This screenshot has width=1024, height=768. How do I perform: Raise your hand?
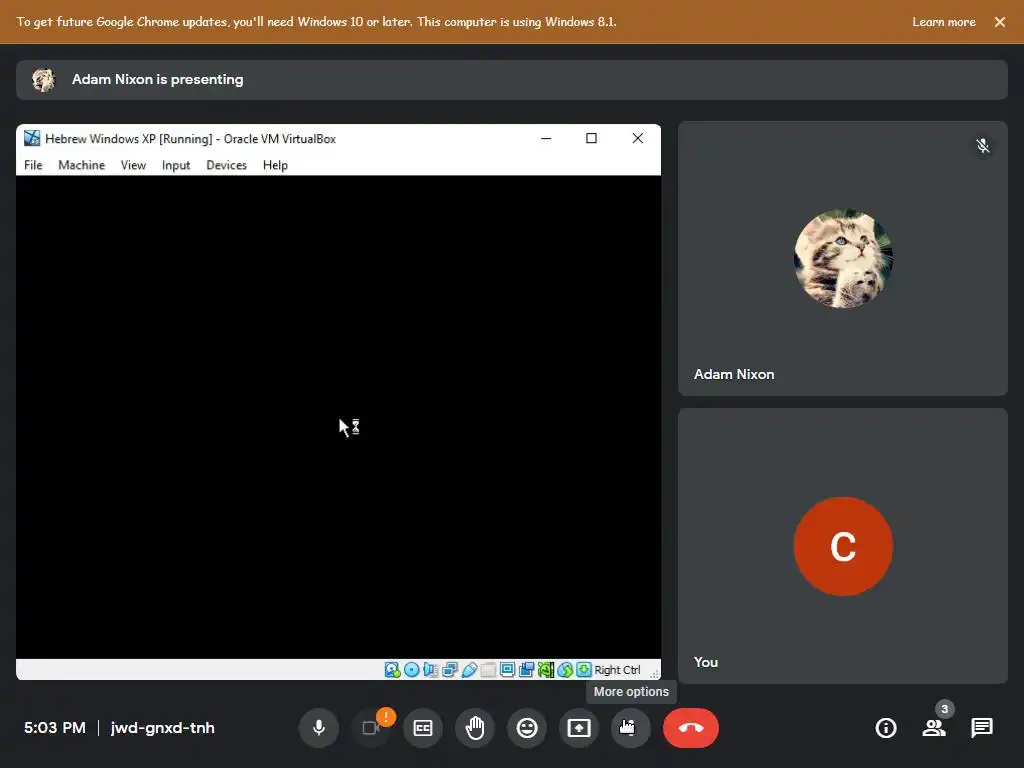(x=475, y=728)
